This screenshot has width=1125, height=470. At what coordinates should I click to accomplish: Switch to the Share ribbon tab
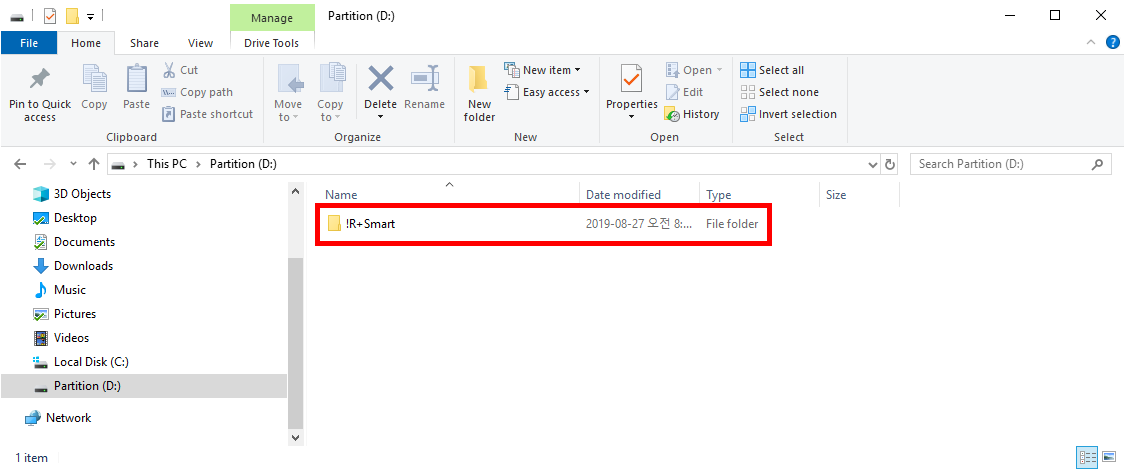[144, 43]
